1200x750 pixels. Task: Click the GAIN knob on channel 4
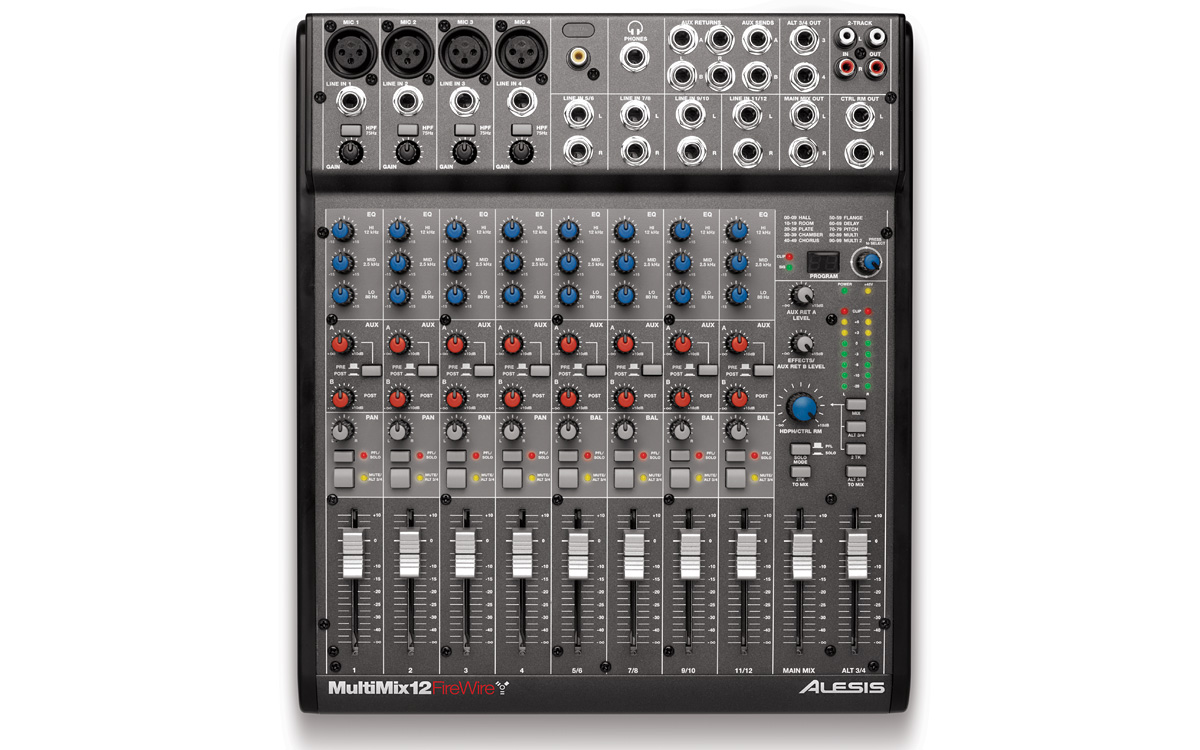tap(520, 153)
